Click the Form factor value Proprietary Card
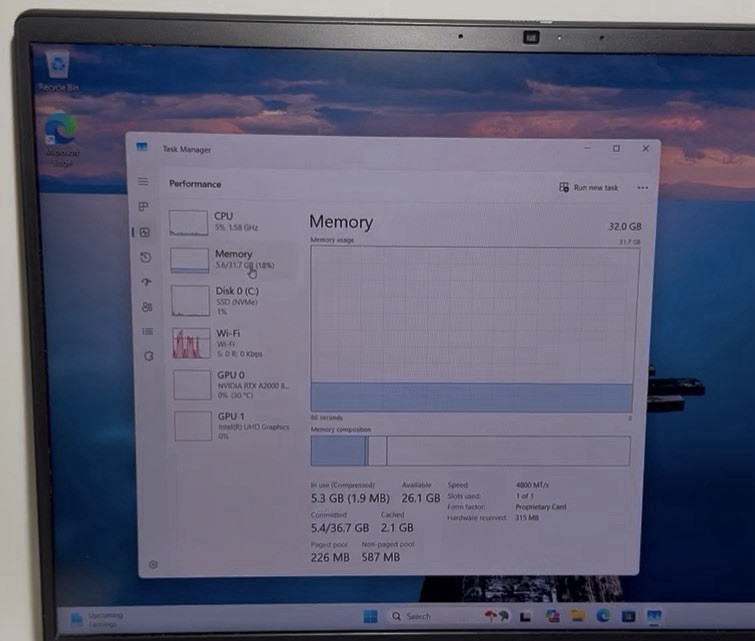Screen dimensions: 755x641 (541, 507)
